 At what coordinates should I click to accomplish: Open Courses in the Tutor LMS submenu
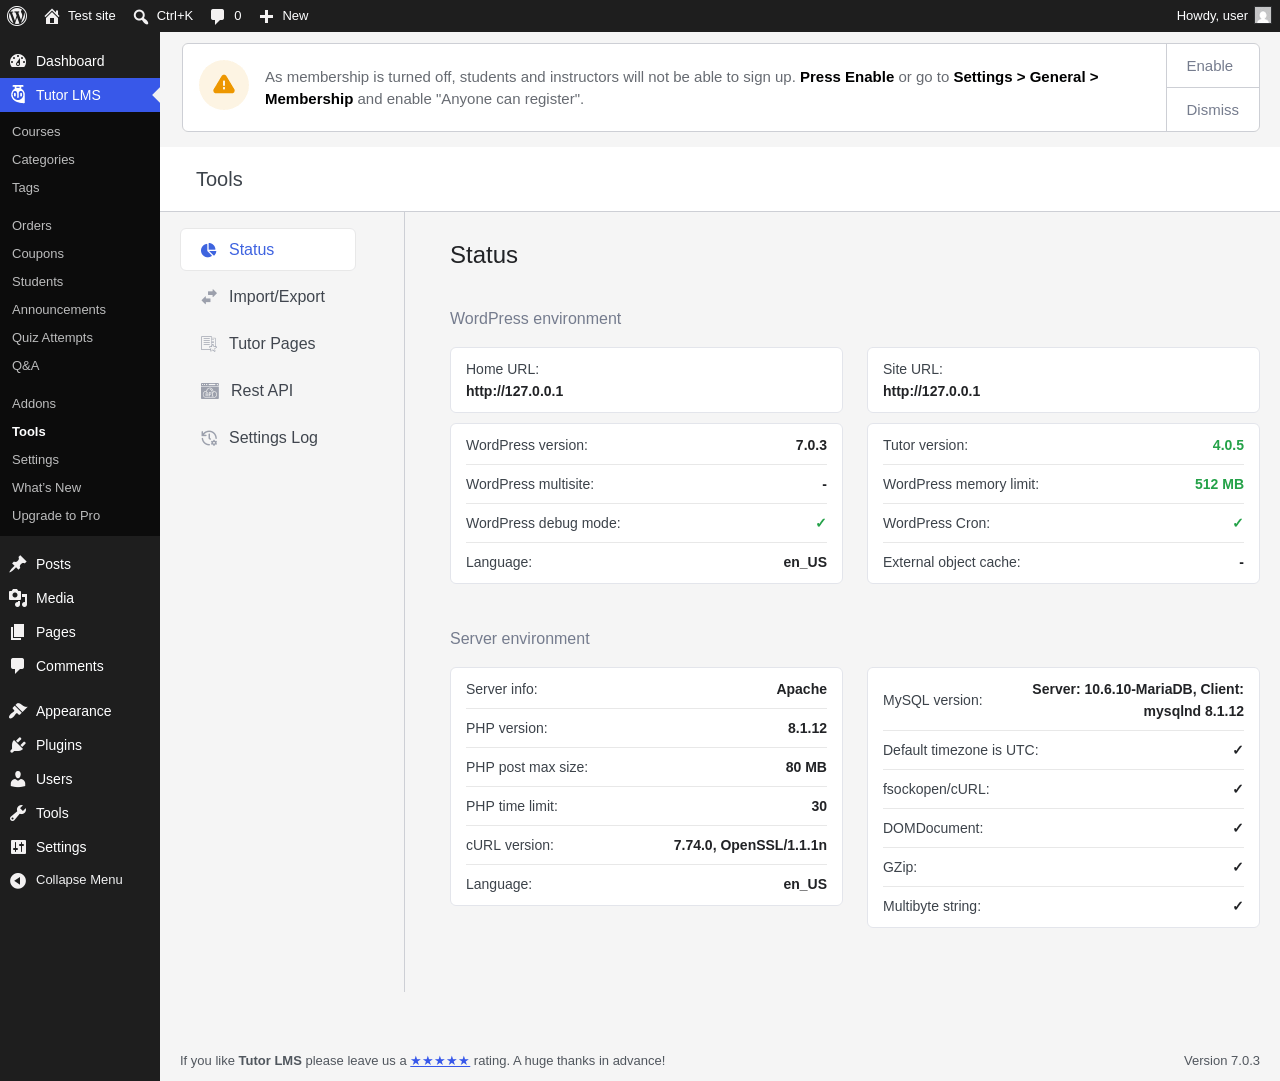[x=36, y=132]
